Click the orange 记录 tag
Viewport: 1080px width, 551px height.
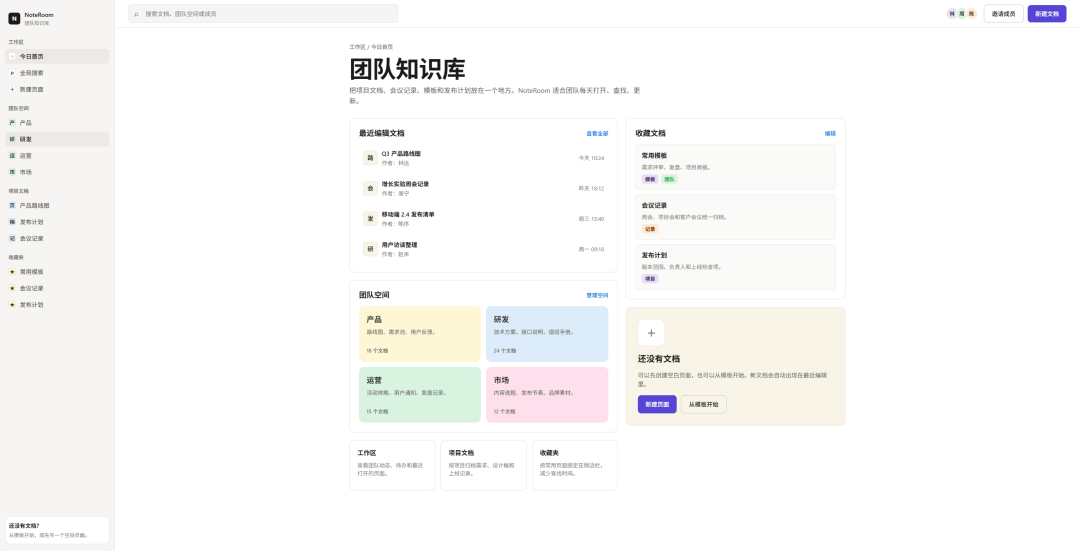(650, 229)
